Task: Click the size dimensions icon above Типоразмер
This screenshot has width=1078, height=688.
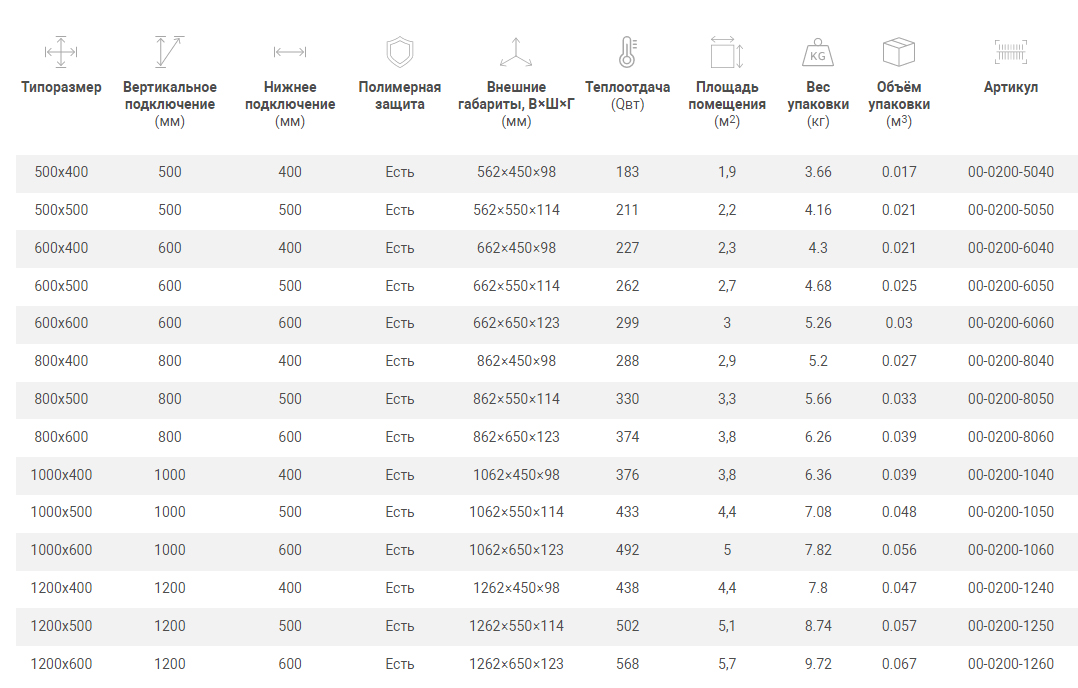Action: (61, 52)
